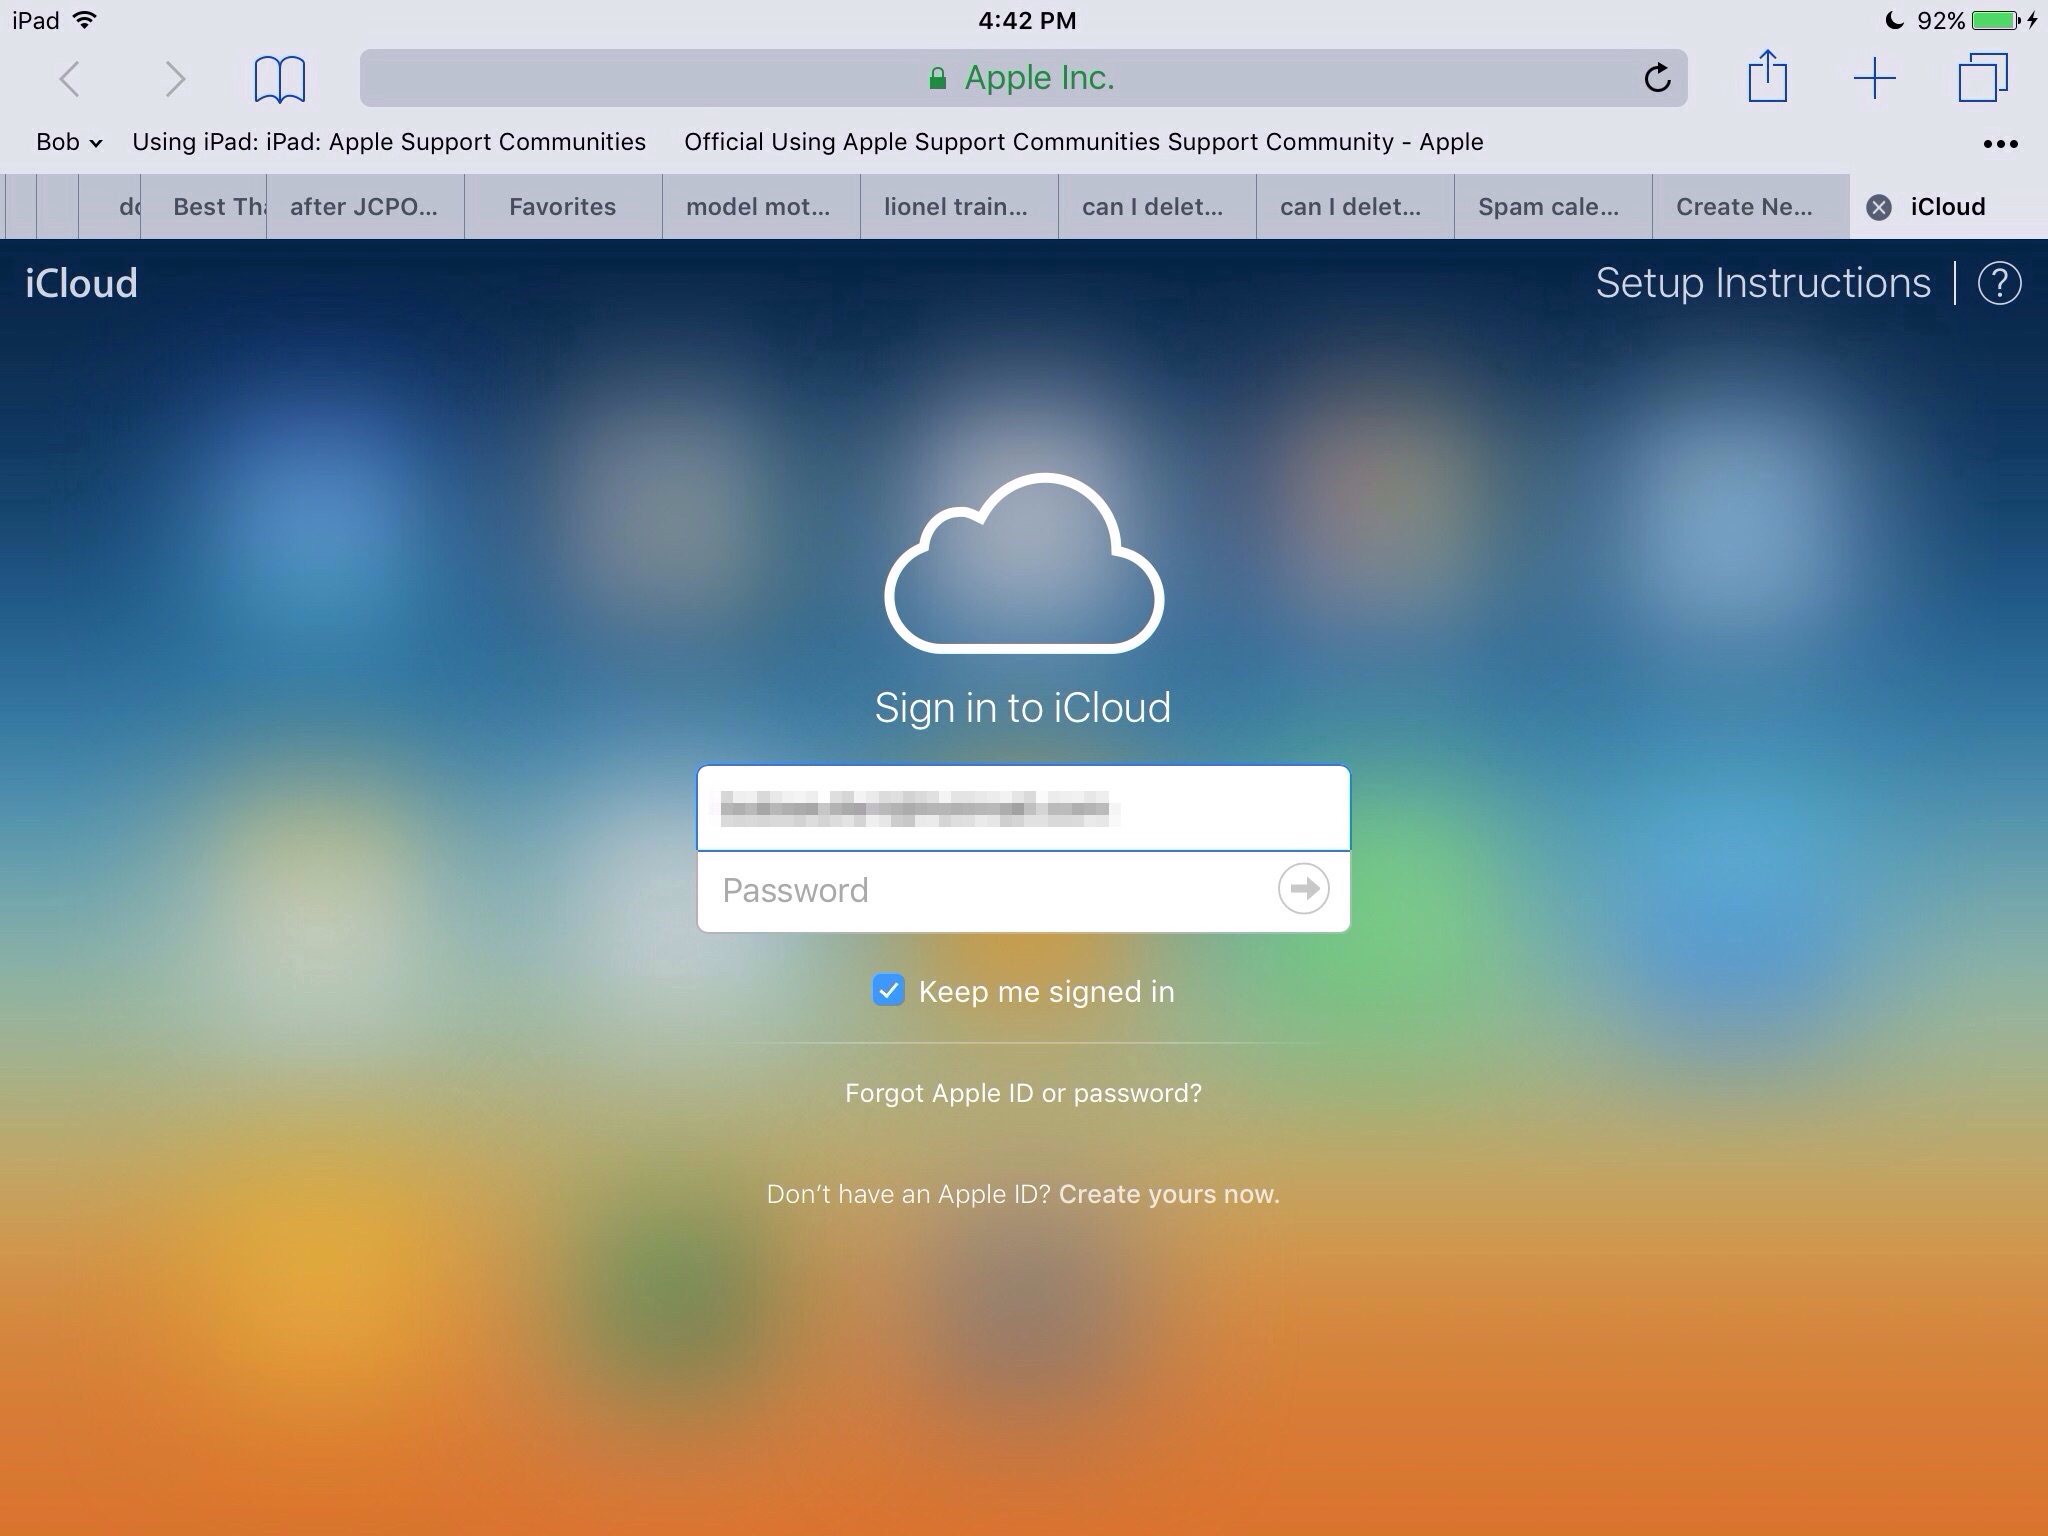Screen dimensions: 2048x1536
Task: Close the iCloud tab with X
Action: 1879,207
